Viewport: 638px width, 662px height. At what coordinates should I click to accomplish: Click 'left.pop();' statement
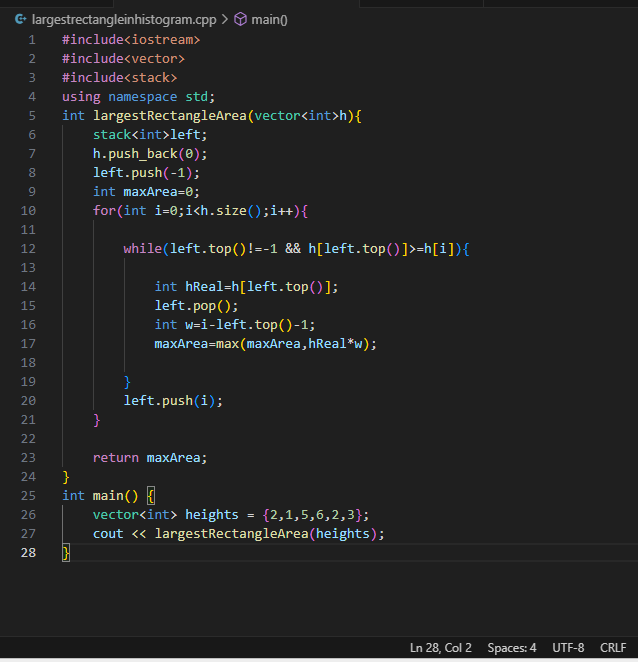pos(196,306)
